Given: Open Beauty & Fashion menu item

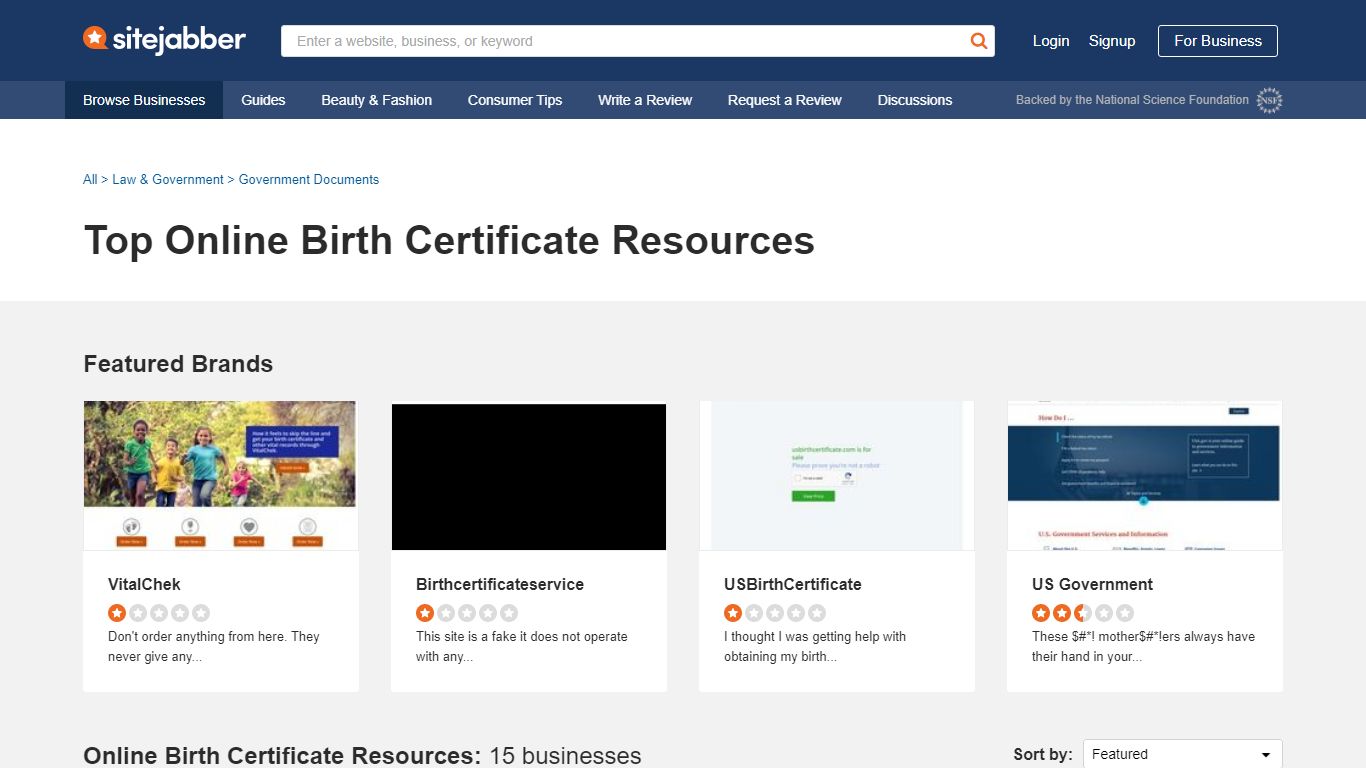Looking at the screenshot, I should (377, 100).
